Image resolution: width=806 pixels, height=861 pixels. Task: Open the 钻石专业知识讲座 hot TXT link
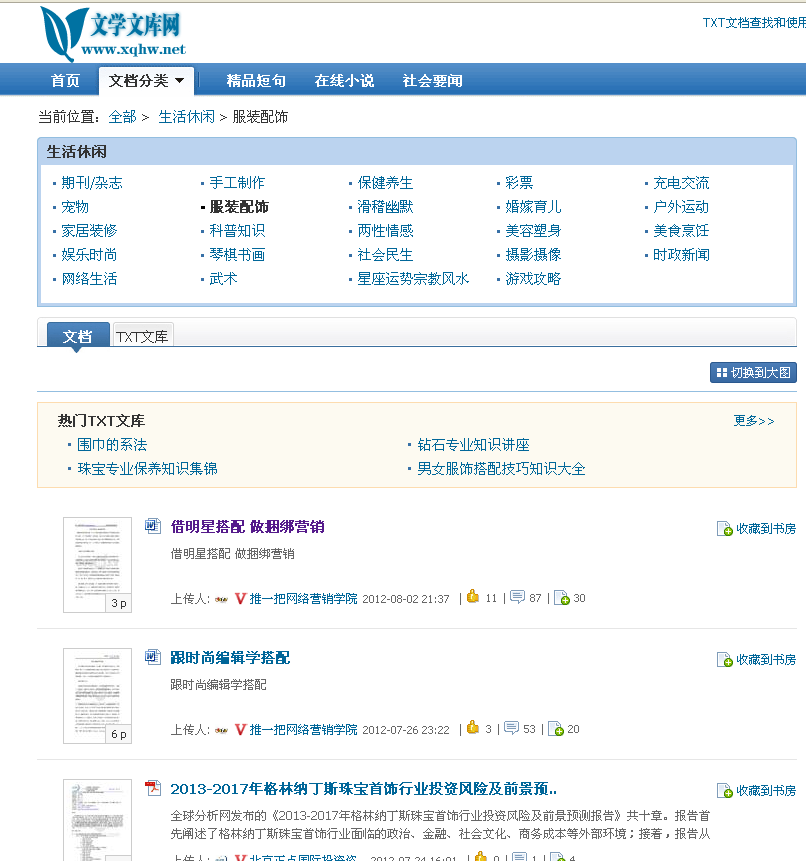click(473, 445)
